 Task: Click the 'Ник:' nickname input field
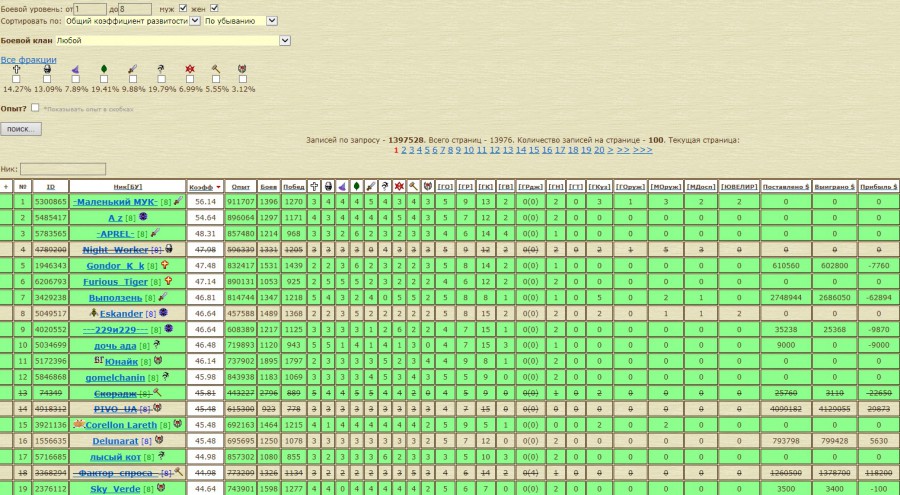pyautogui.click(x=63, y=169)
